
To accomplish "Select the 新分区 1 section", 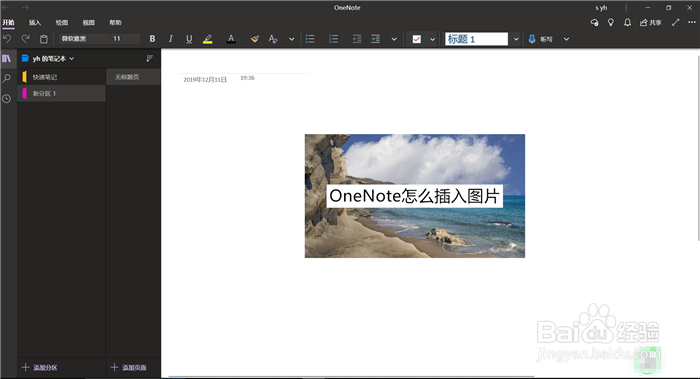I will coord(62,93).
